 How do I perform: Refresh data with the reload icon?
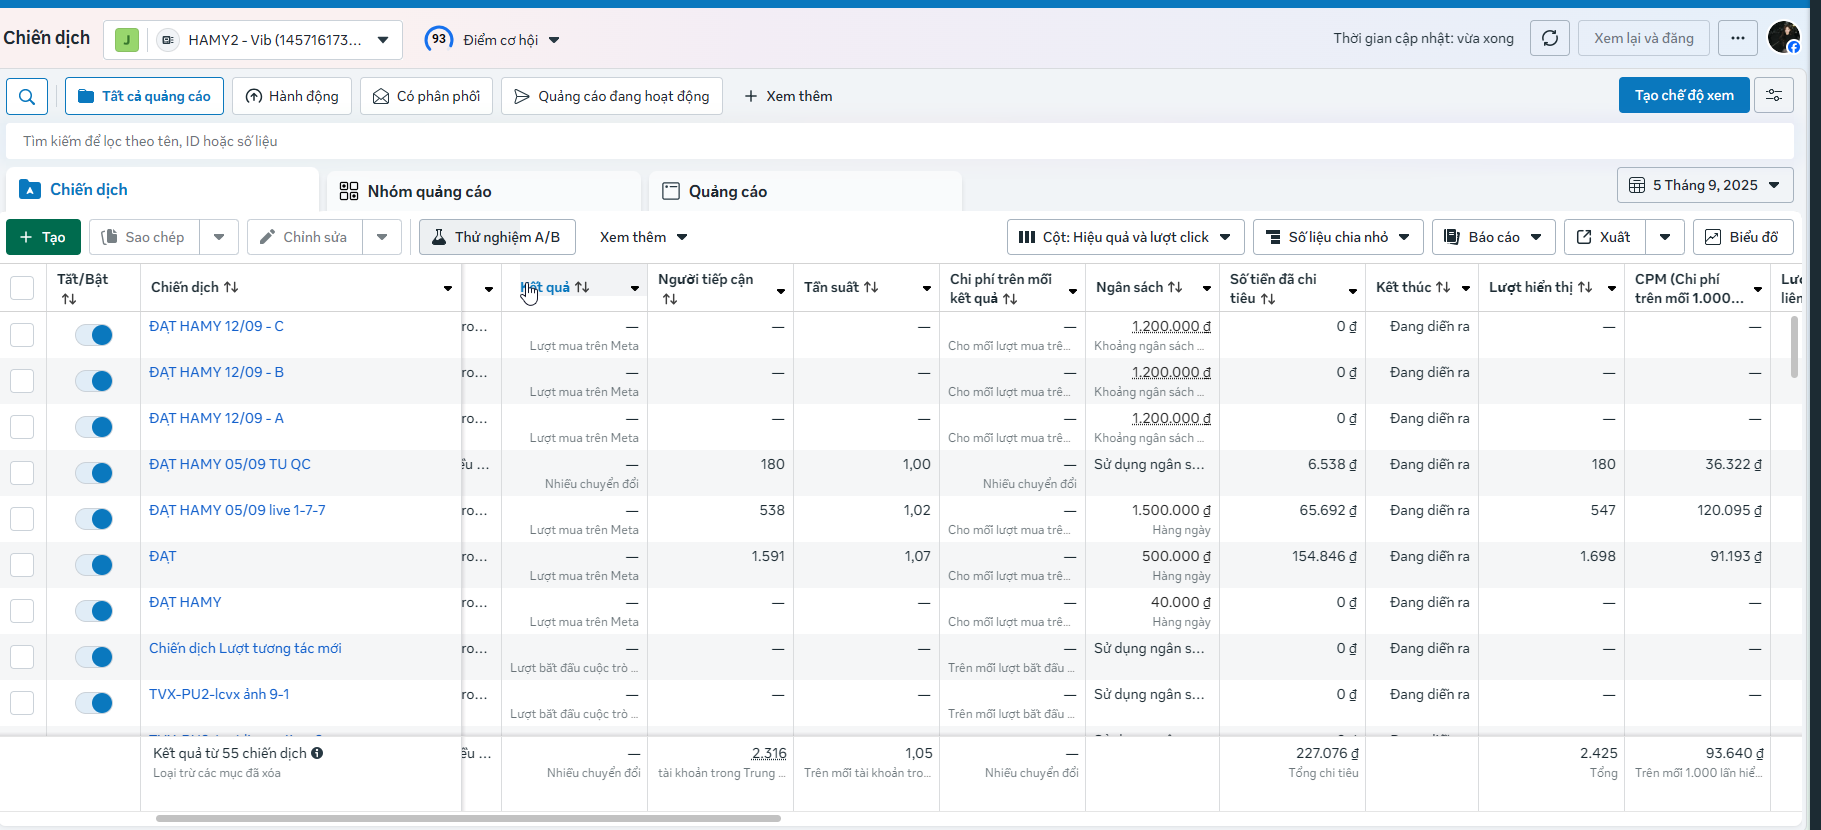coord(1550,39)
